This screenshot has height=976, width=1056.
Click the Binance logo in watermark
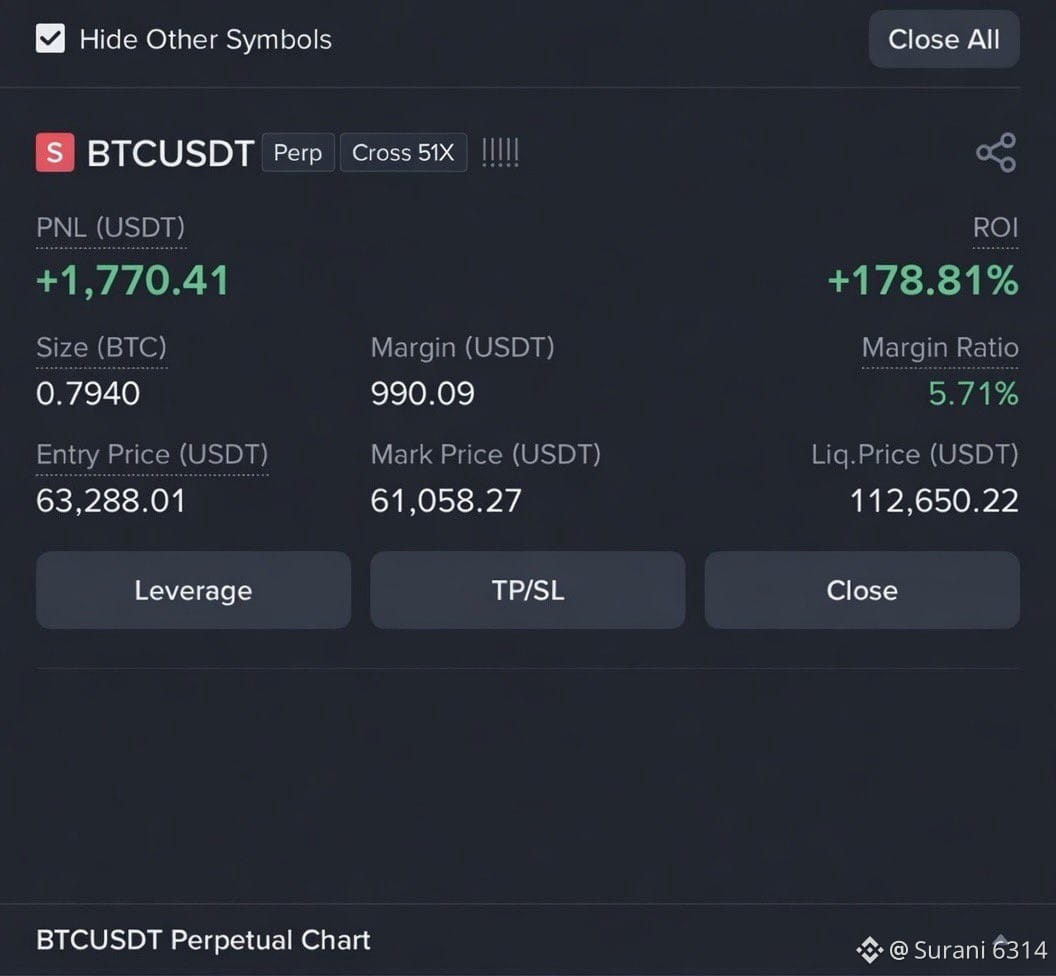869,950
